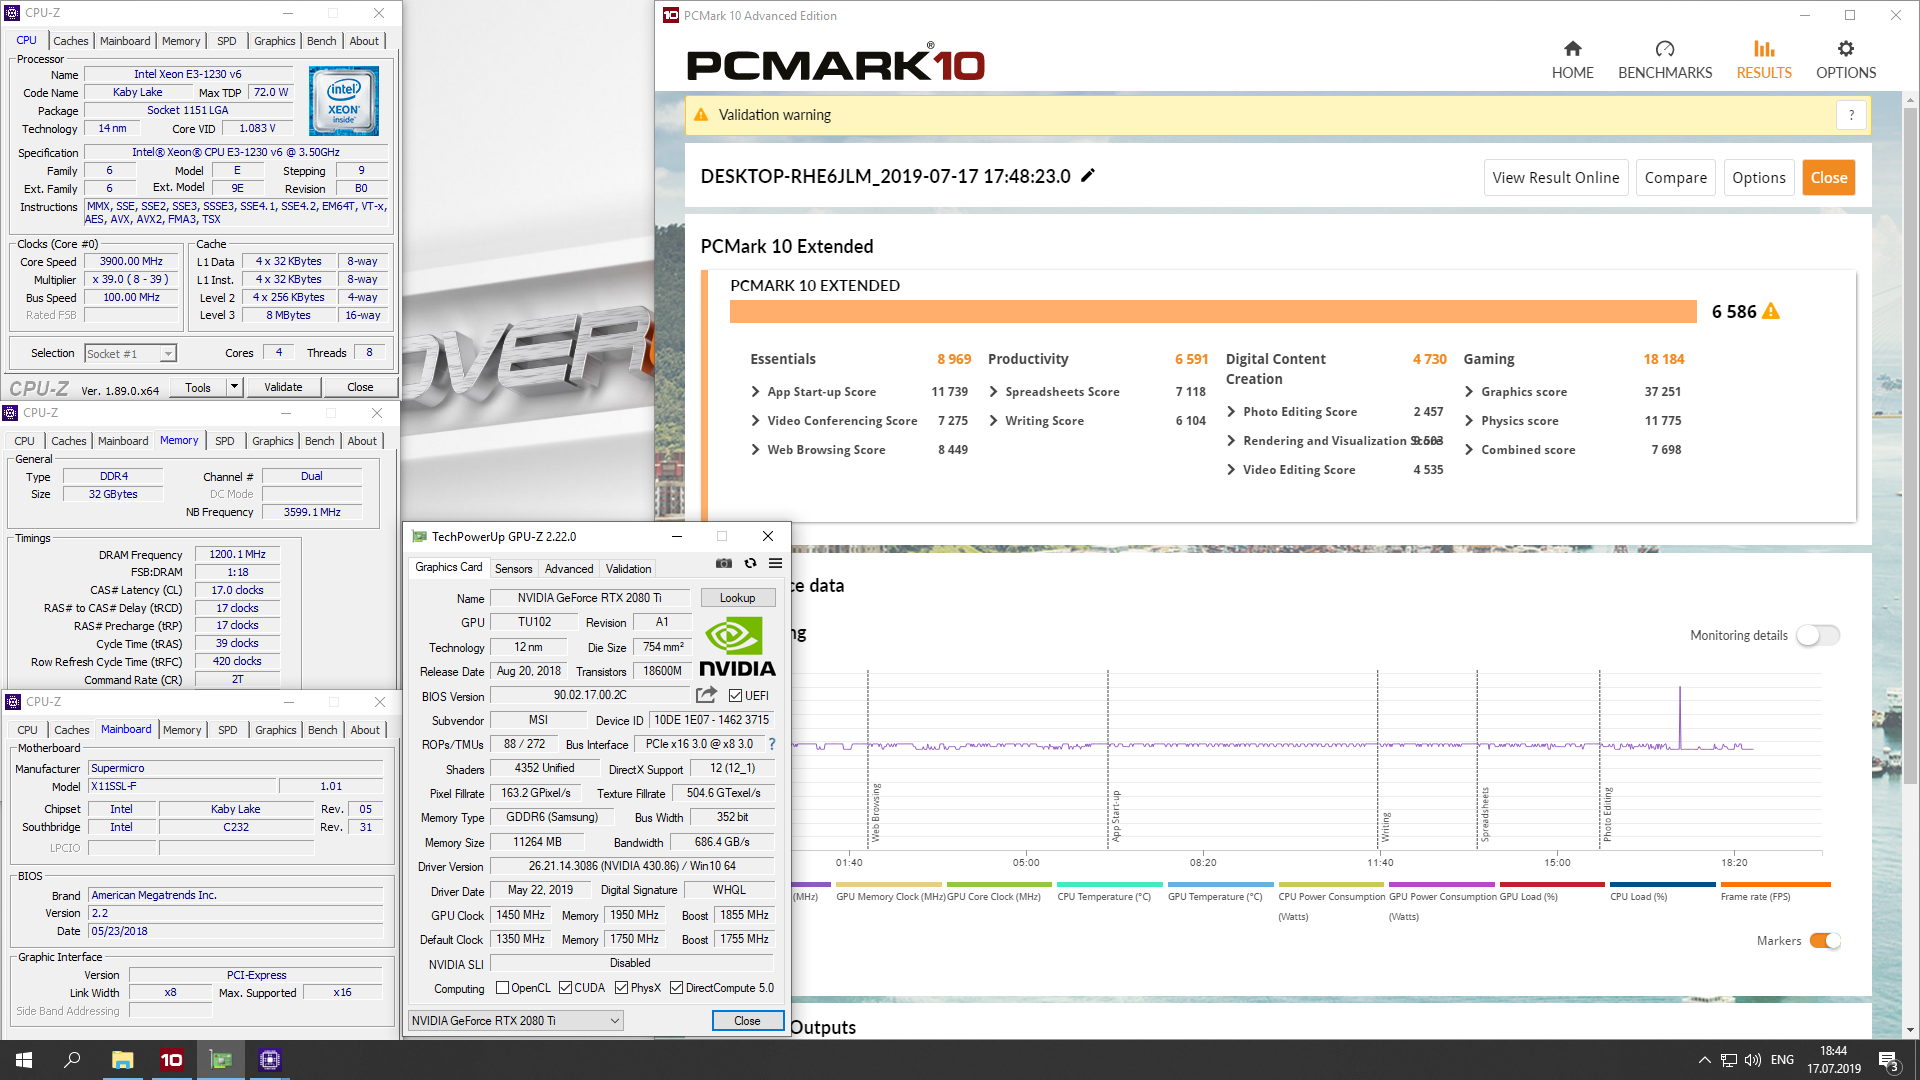
Task: Open GPU-Z hamburger menu icon
Action: pos(775,563)
